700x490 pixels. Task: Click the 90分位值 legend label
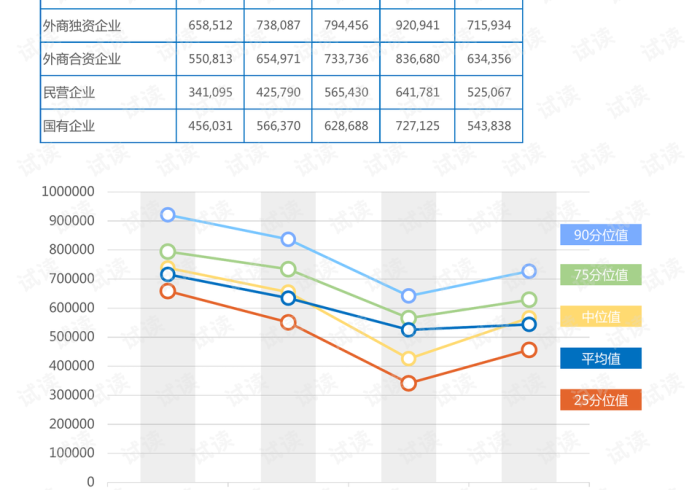(x=601, y=235)
